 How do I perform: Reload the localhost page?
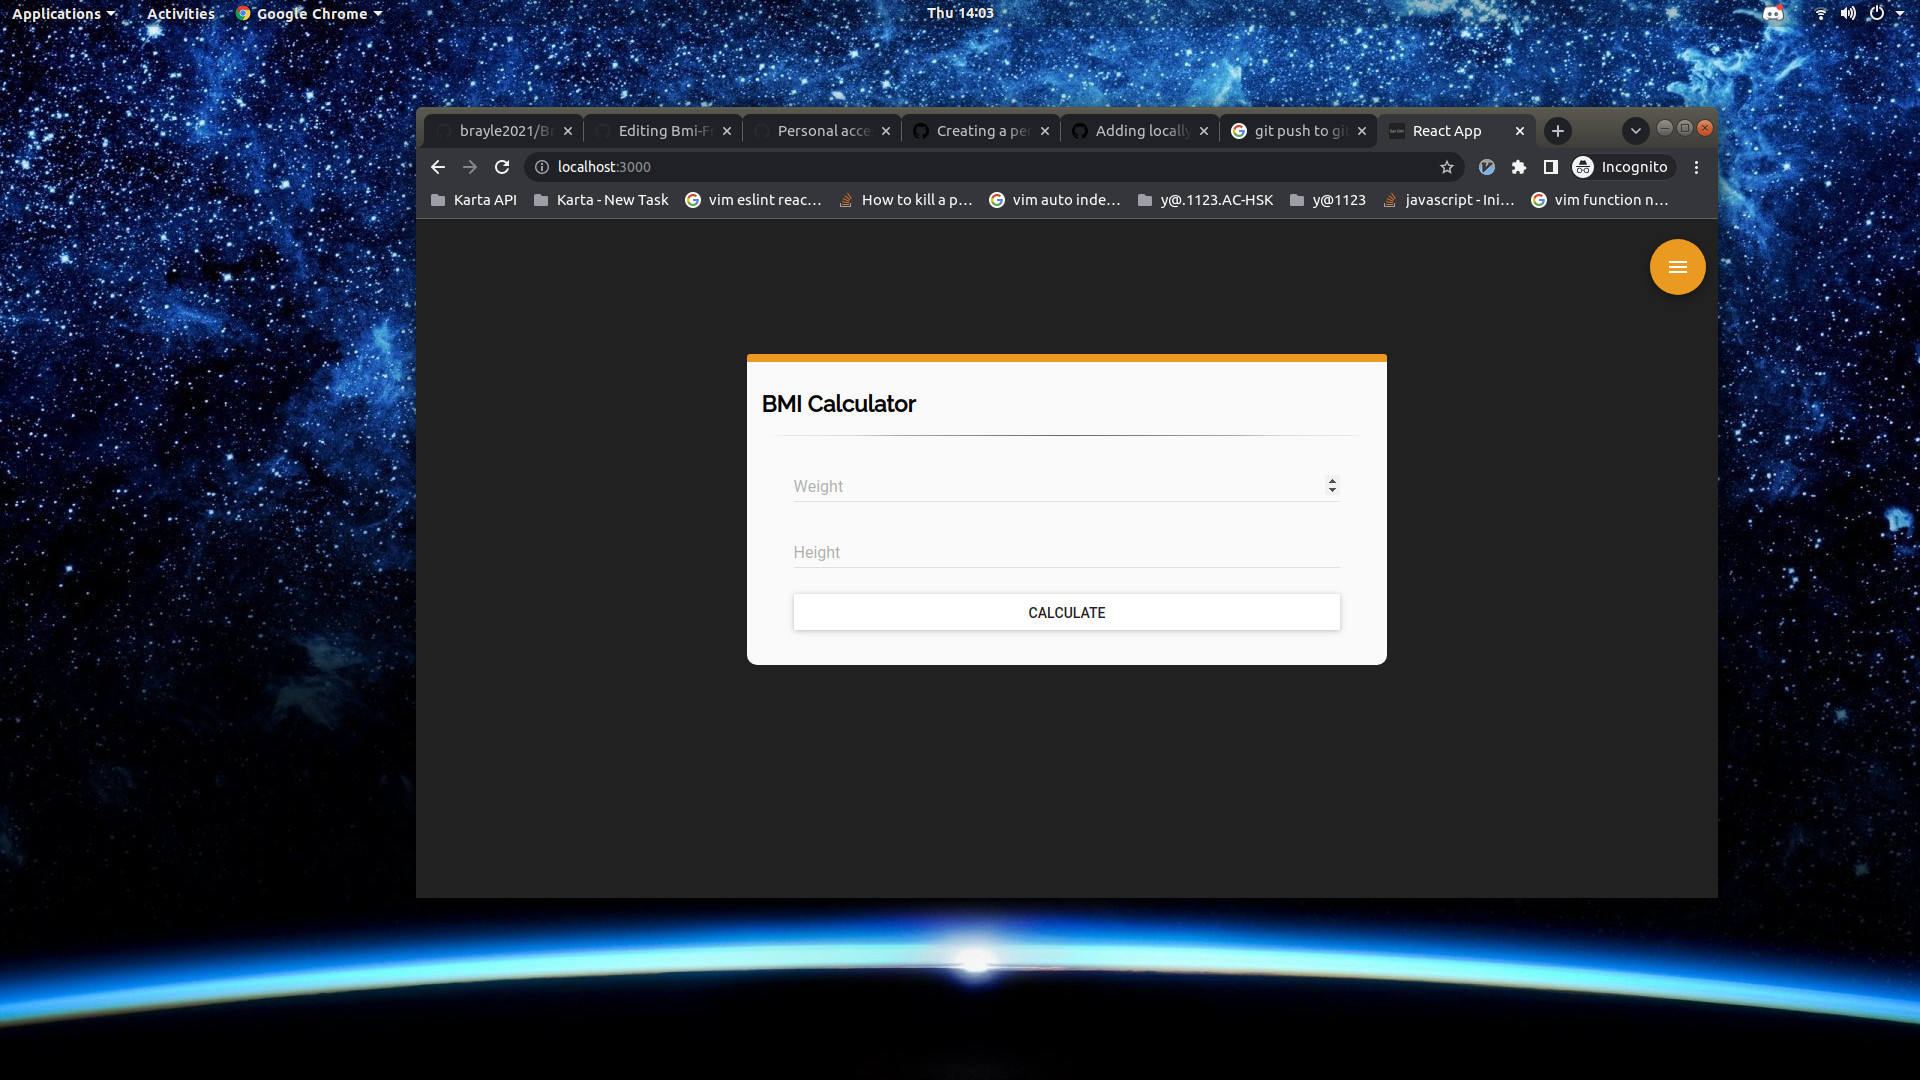[x=502, y=167]
